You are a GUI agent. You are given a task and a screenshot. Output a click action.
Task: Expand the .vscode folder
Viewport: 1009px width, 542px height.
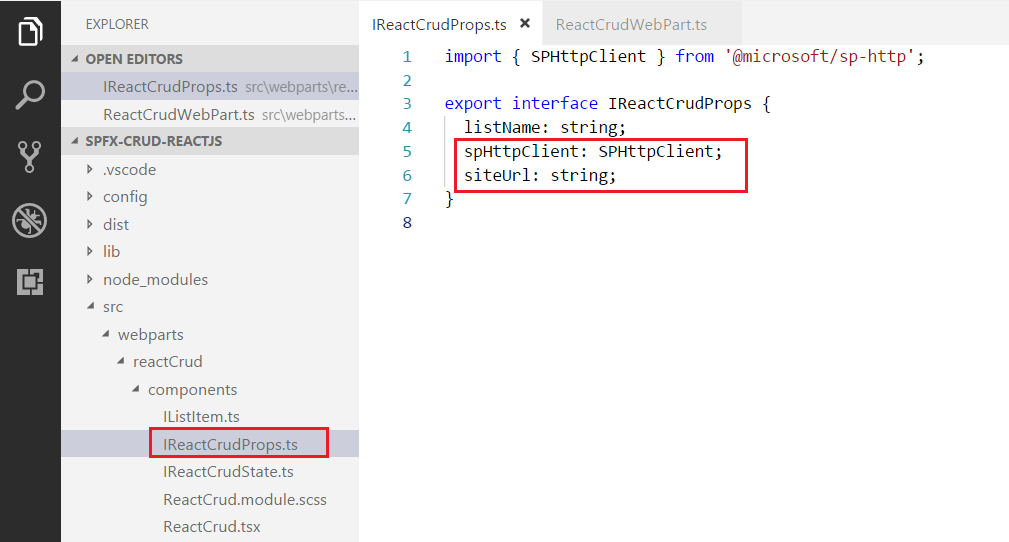pos(129,169)
